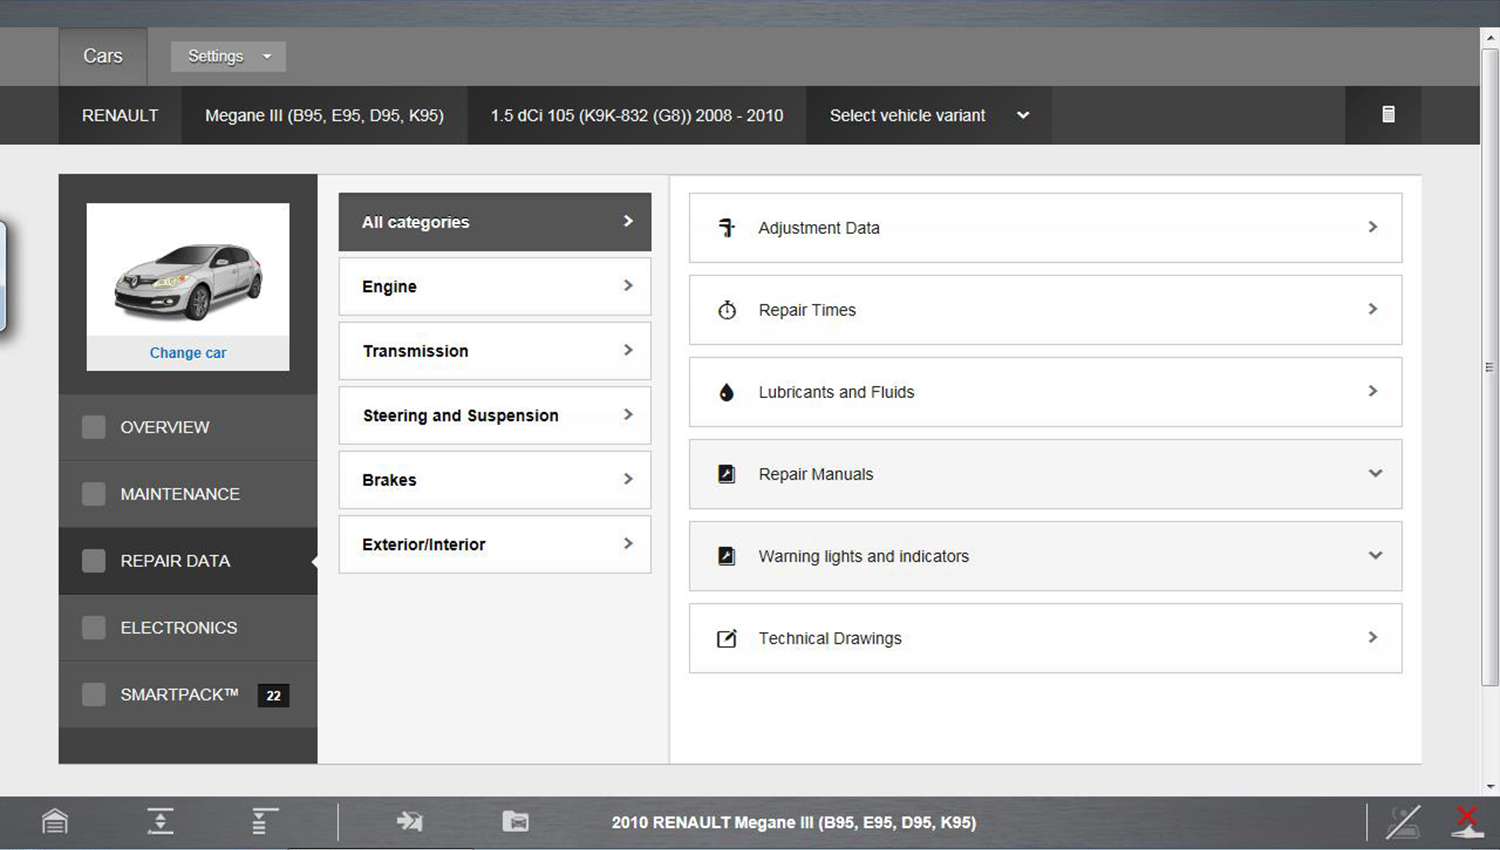Click the home icon in bottom toolbar

tap(55, 822)
